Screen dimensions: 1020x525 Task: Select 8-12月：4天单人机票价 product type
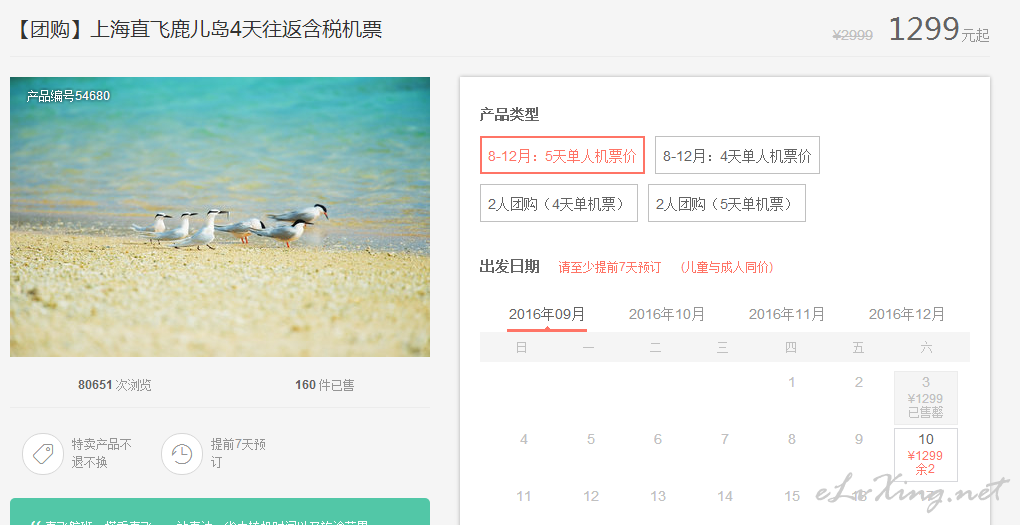point(737,155)
